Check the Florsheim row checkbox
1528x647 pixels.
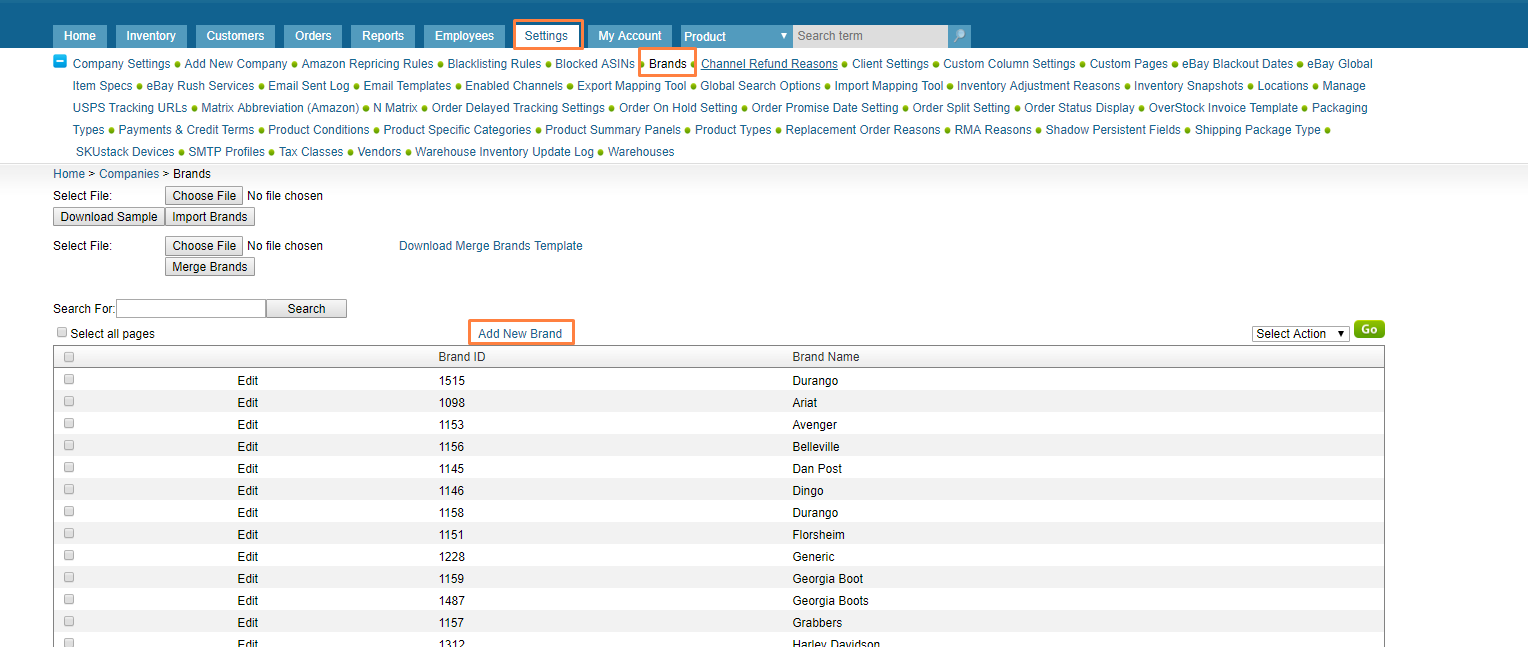tap(69, 533)
